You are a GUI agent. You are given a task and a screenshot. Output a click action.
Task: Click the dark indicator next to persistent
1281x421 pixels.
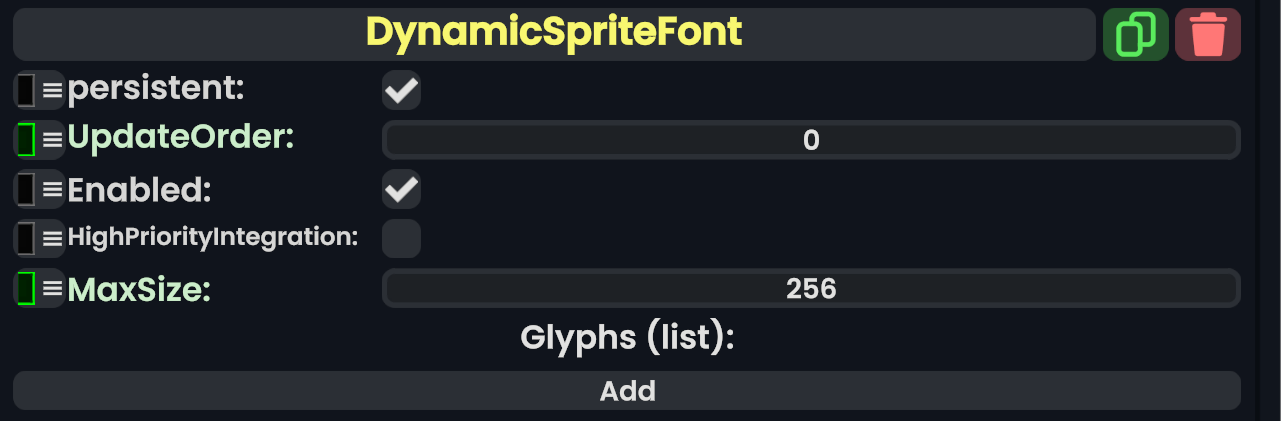(27, 91)
